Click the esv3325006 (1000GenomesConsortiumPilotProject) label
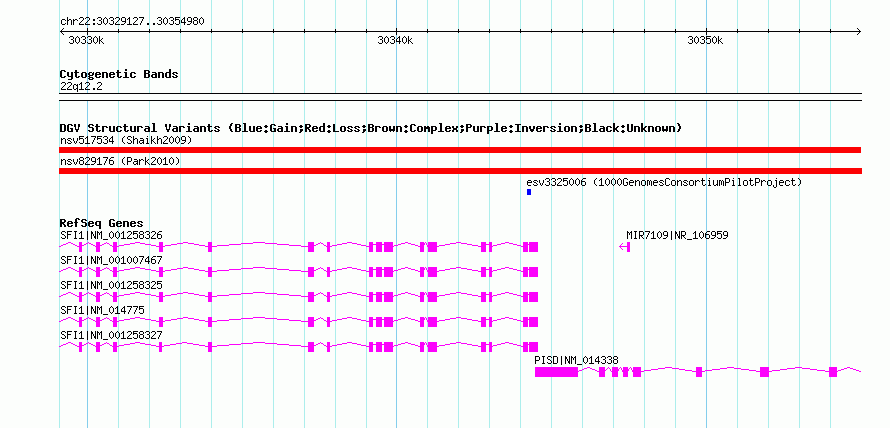890x428 pixels. tap(664, 182)
